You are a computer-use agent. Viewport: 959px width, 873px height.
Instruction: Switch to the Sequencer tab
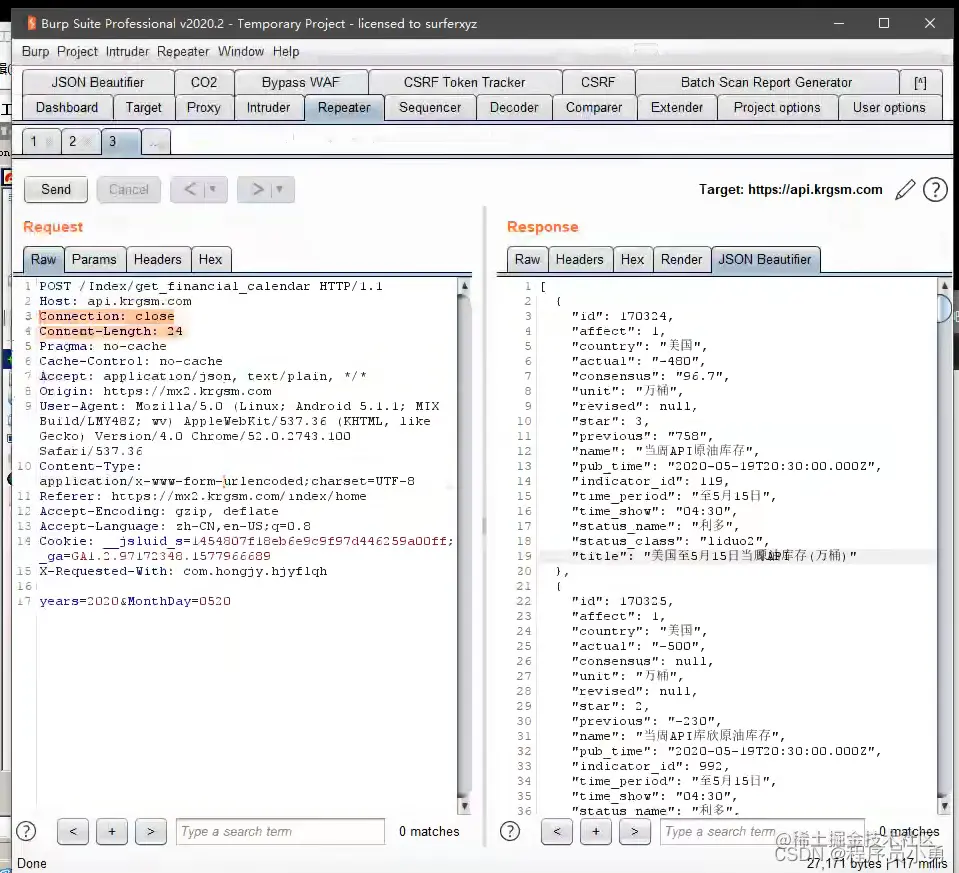(x=430, y=108)
